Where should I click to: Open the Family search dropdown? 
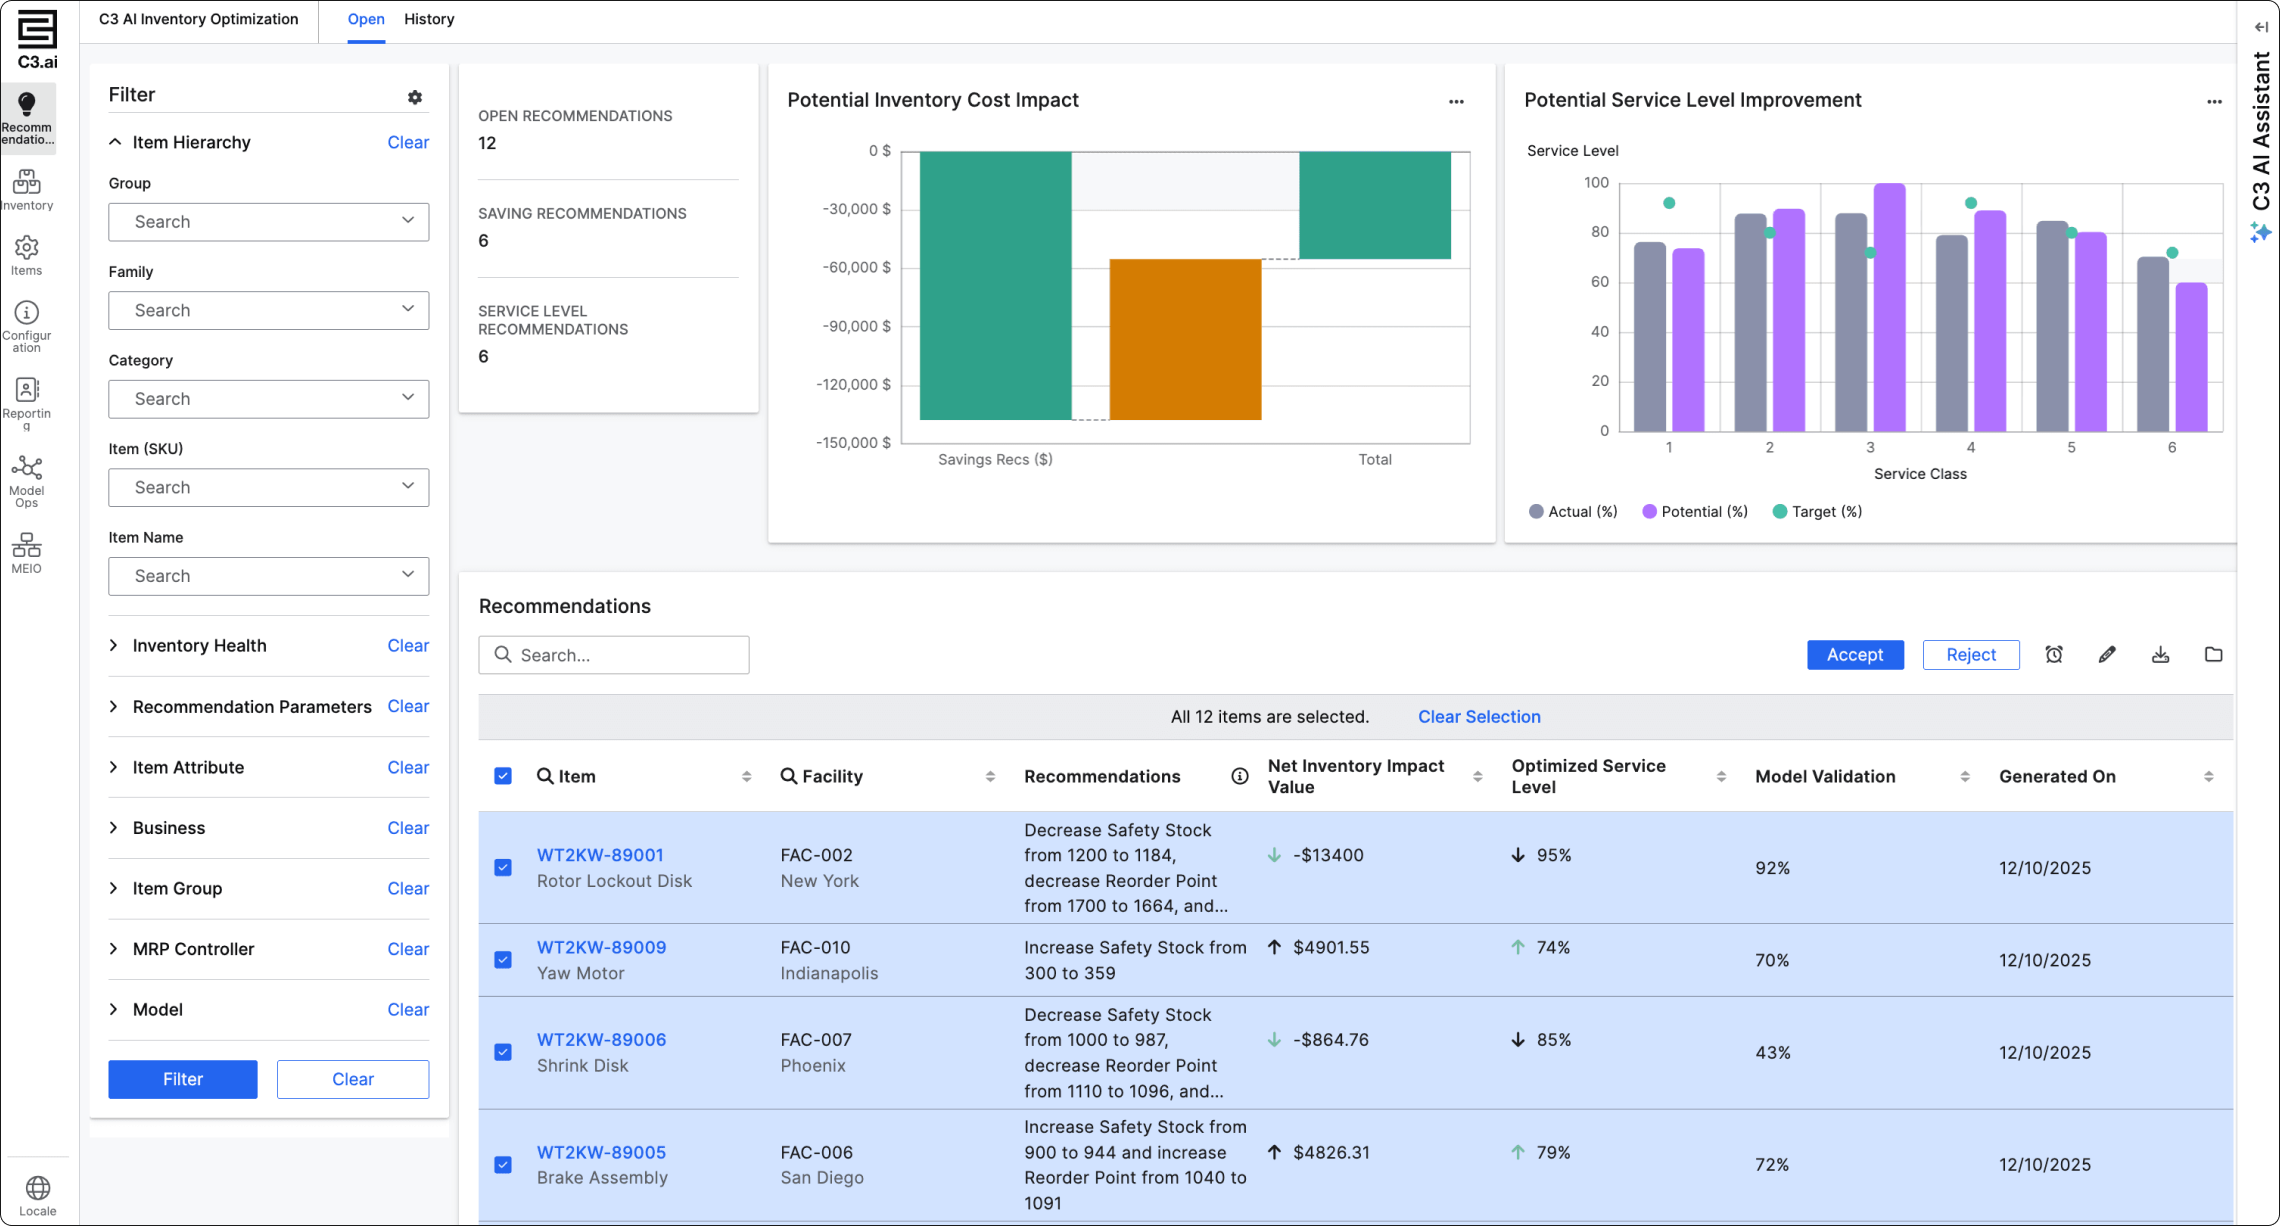tap(268, 310)
